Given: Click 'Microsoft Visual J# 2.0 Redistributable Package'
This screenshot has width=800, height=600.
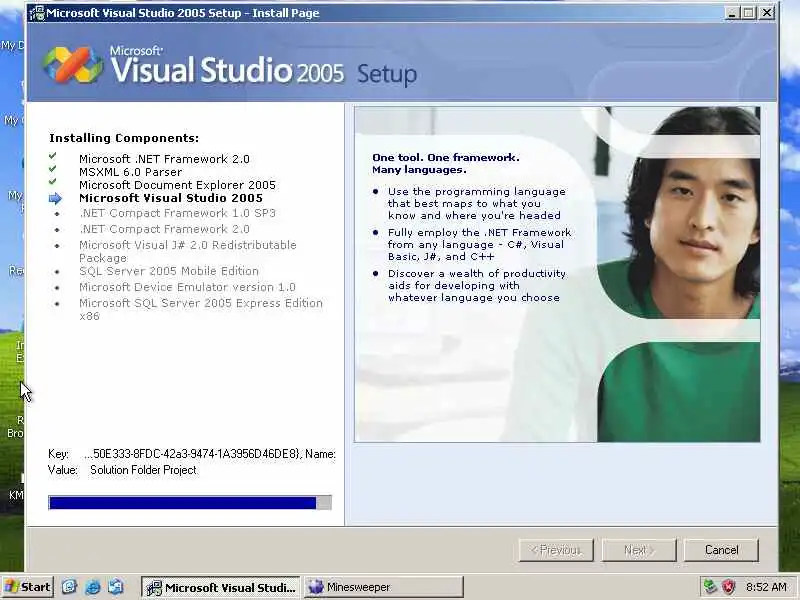Looking at the screenshot, I should [x=188, y=251].
